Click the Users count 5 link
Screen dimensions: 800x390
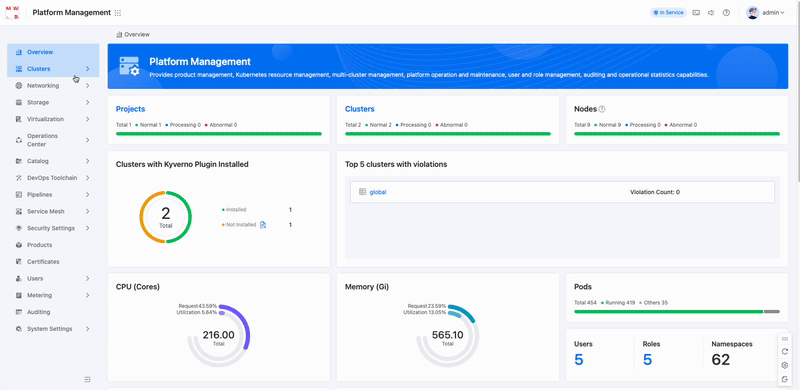(579, 360)
